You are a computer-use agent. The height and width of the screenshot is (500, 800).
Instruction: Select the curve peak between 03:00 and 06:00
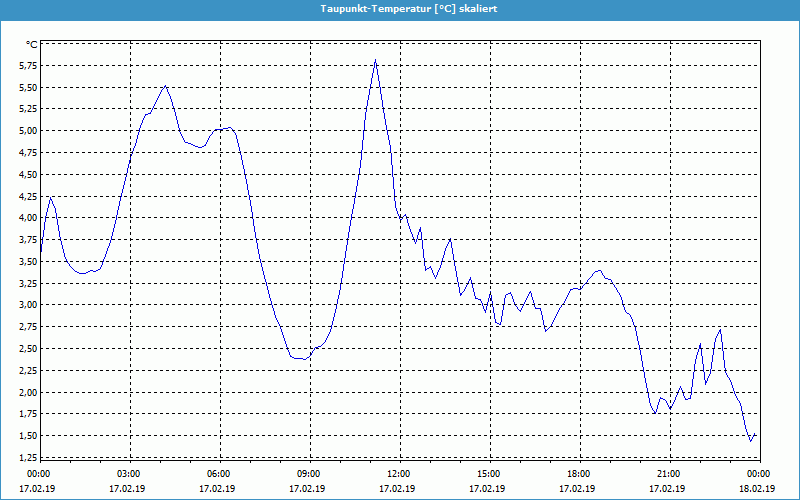pyautogui.click(x=165, y=86)
